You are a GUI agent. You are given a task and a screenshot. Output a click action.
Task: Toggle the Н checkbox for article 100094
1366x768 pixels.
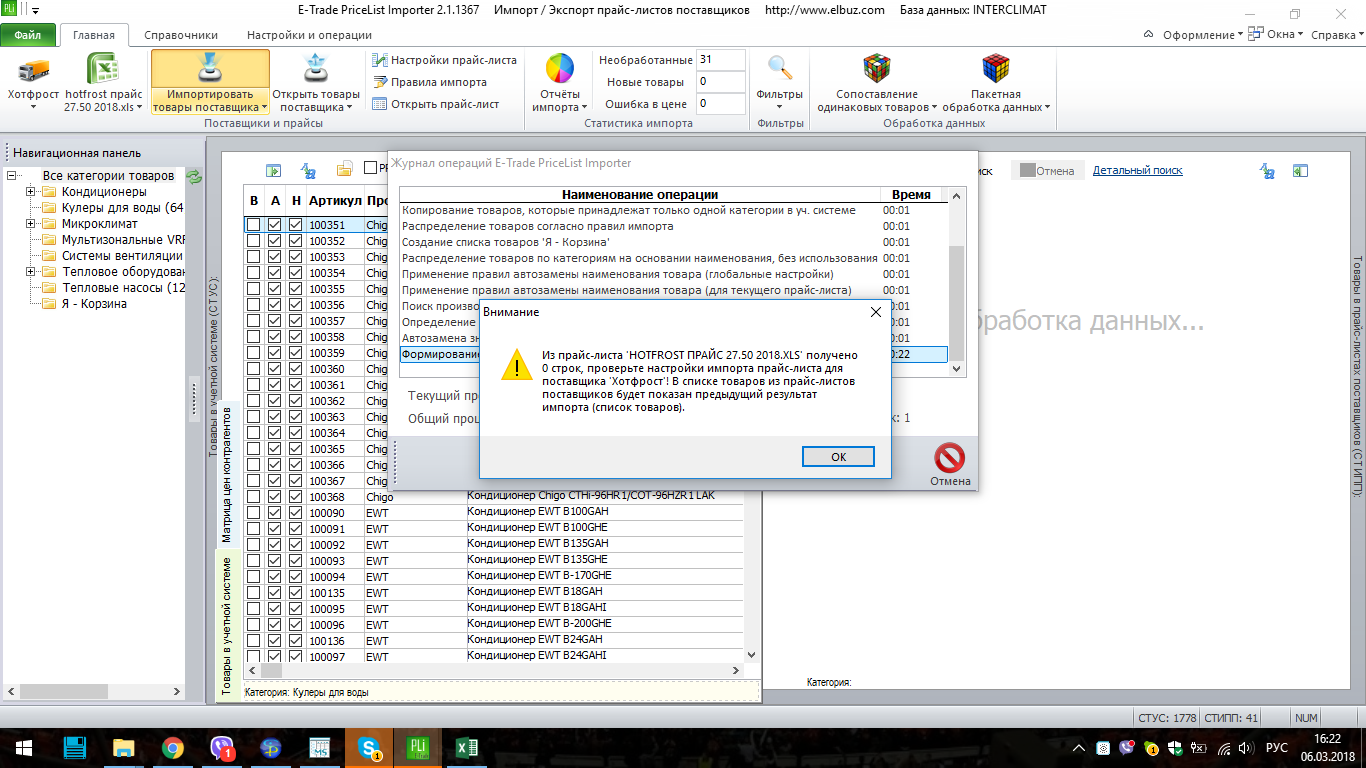[295, 577]
